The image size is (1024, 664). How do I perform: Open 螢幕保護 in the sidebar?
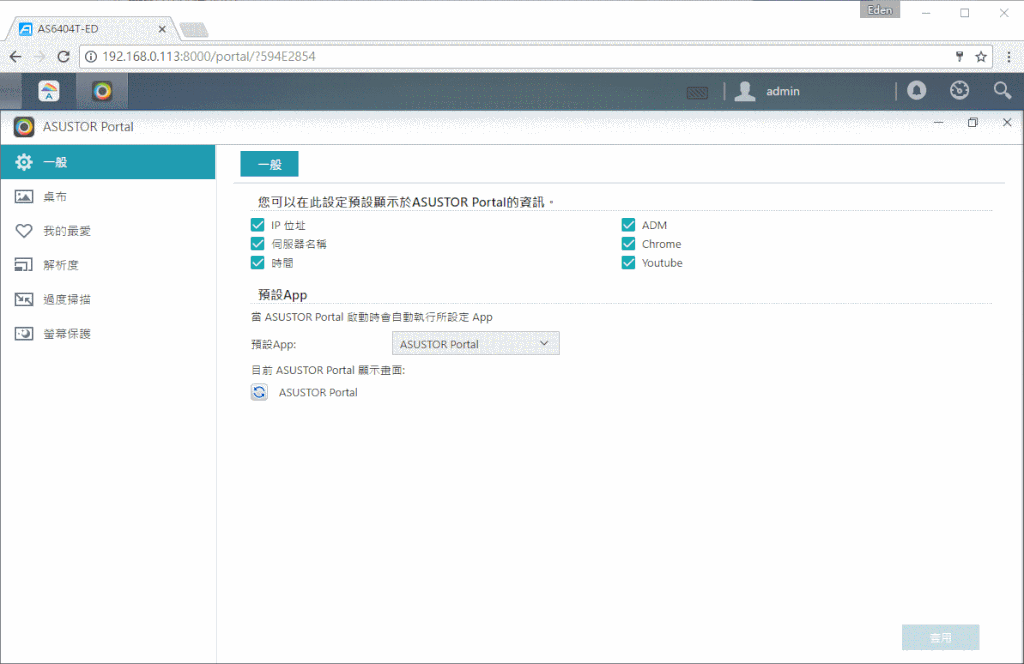(108, 334)
